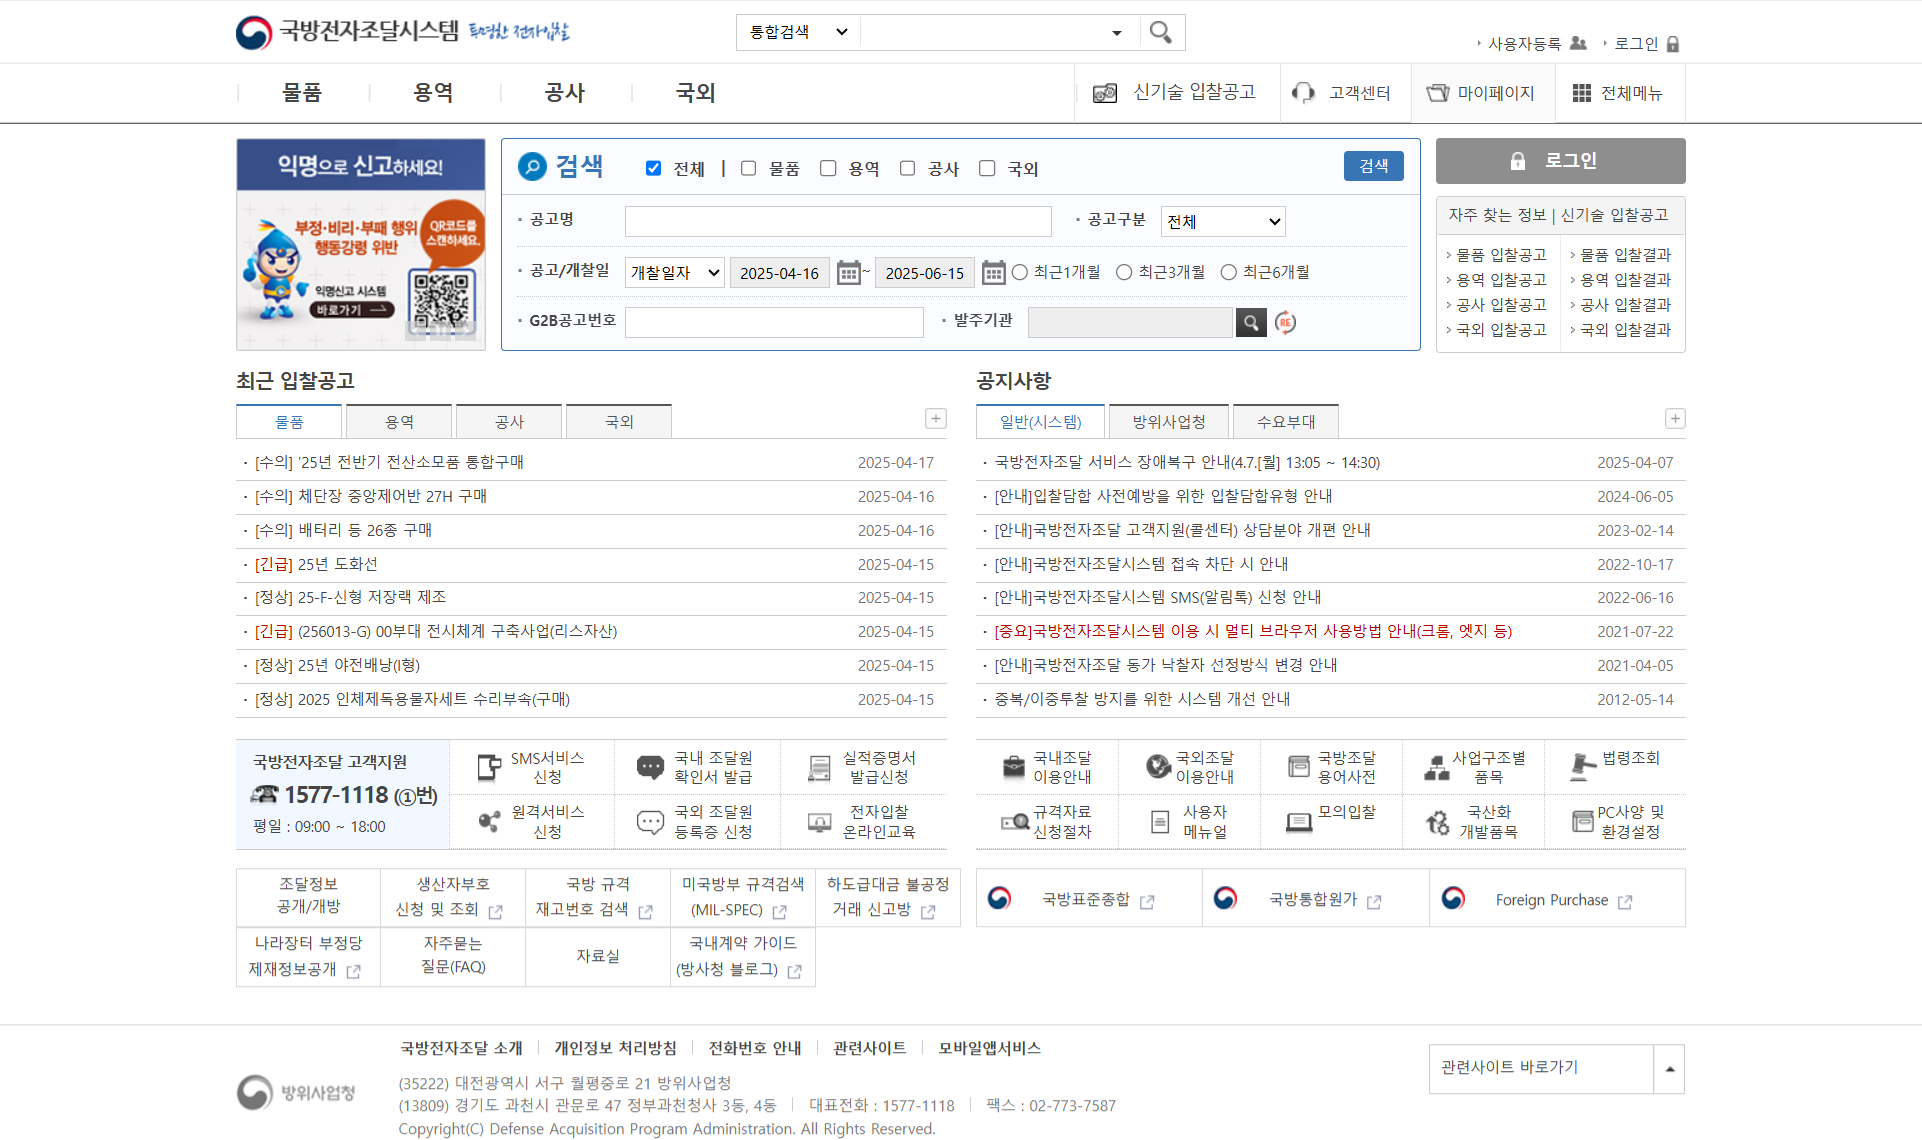Expand the 공고구분 전체 dropdown
1922x1140 pixels.
[x=1222, y=221]
